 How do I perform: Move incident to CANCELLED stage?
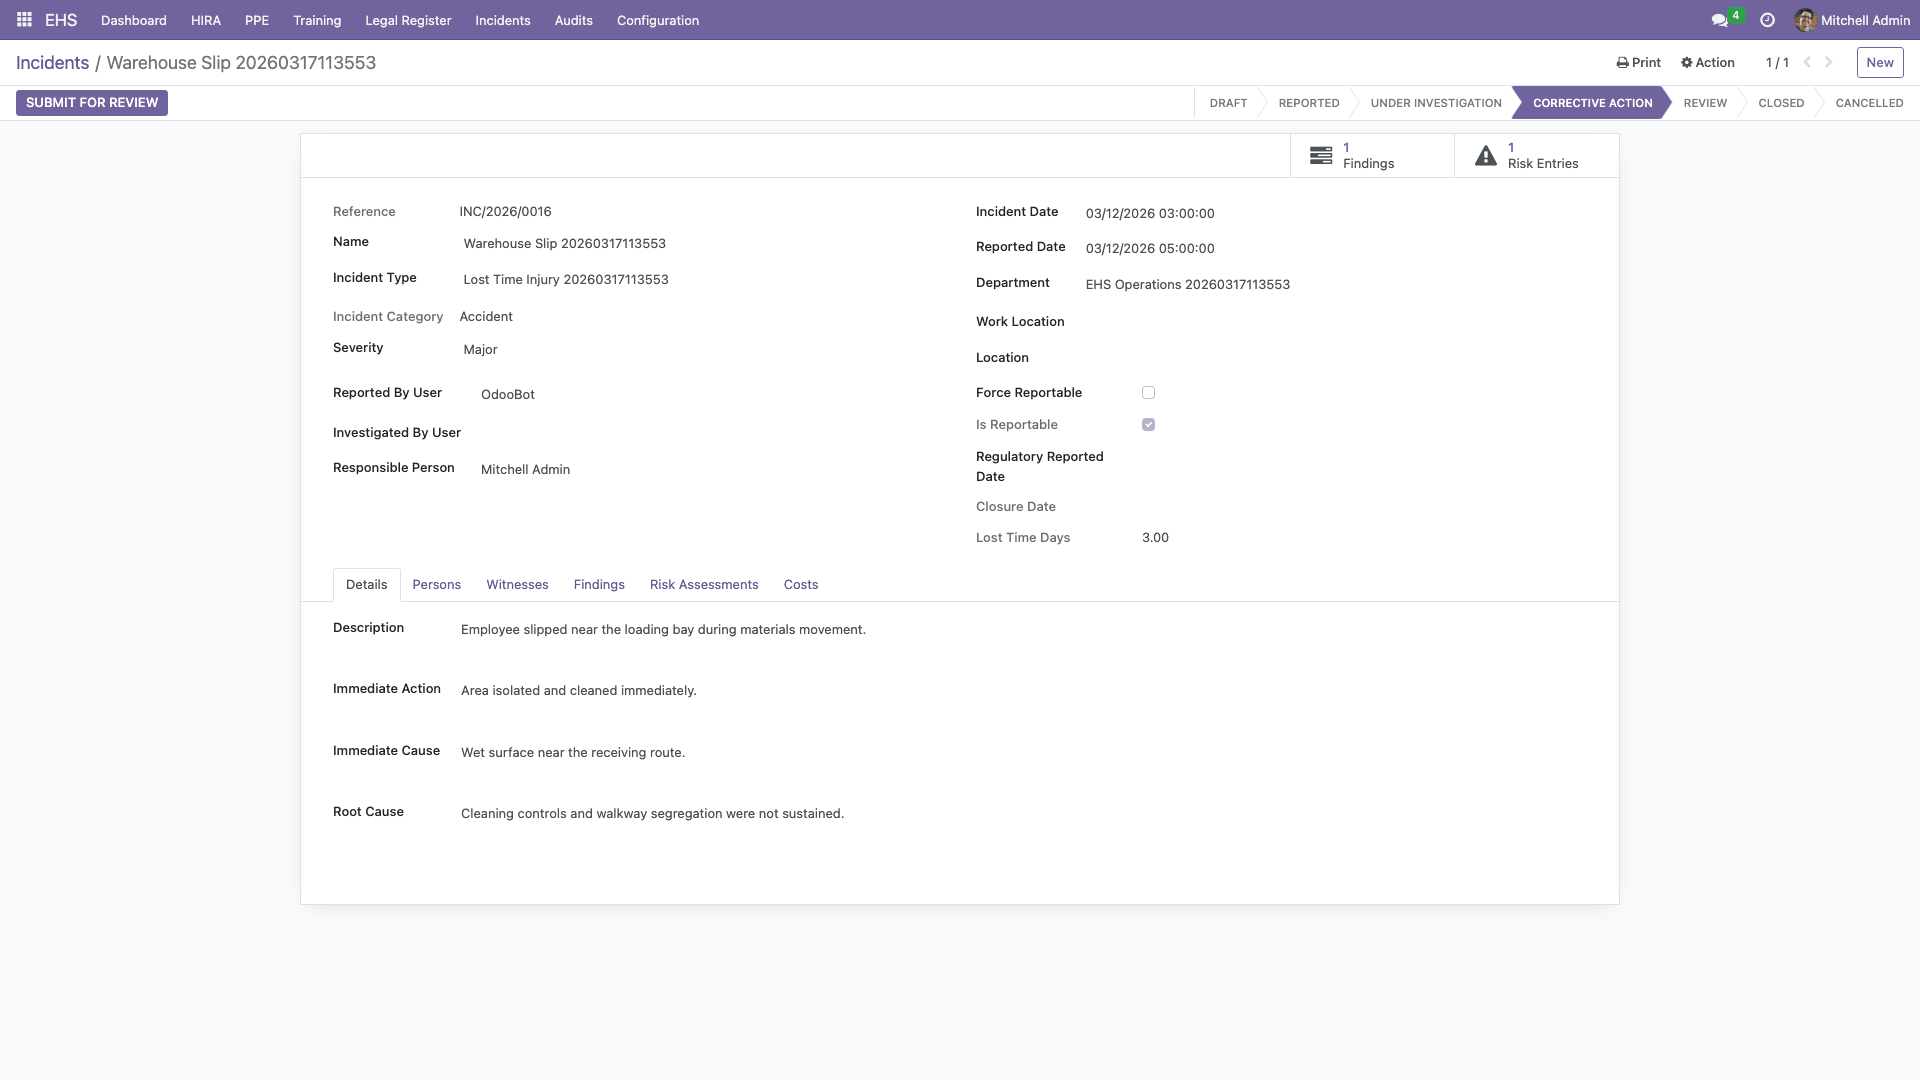point(1868,102)
